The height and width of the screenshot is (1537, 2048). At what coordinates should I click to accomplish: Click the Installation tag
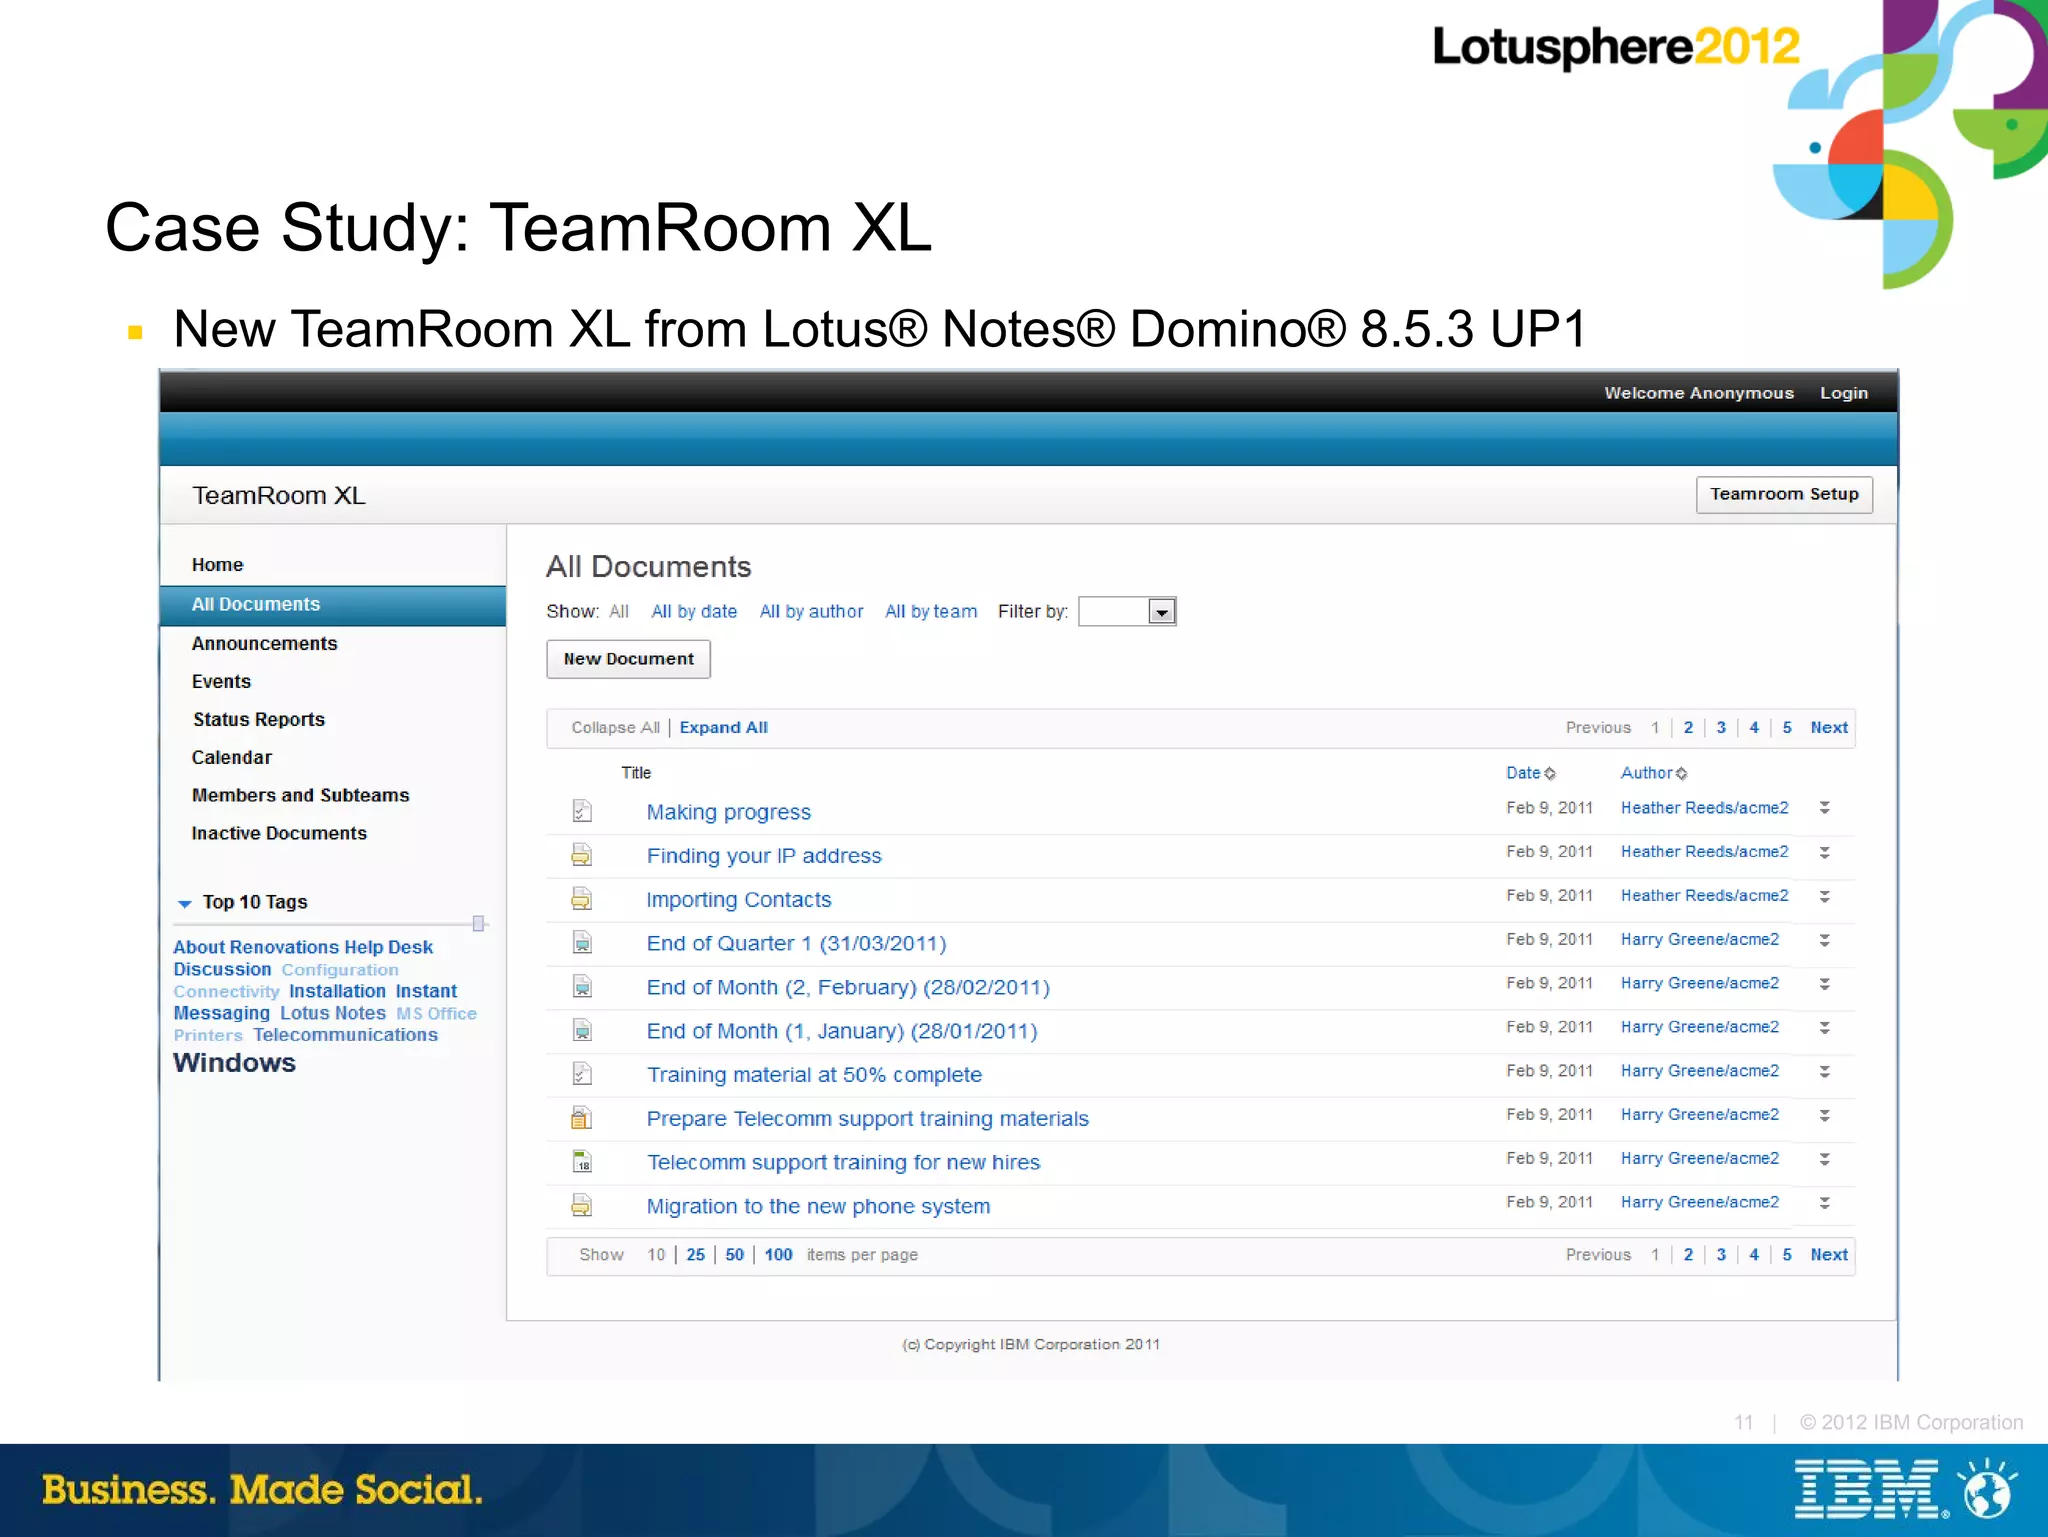337,991
